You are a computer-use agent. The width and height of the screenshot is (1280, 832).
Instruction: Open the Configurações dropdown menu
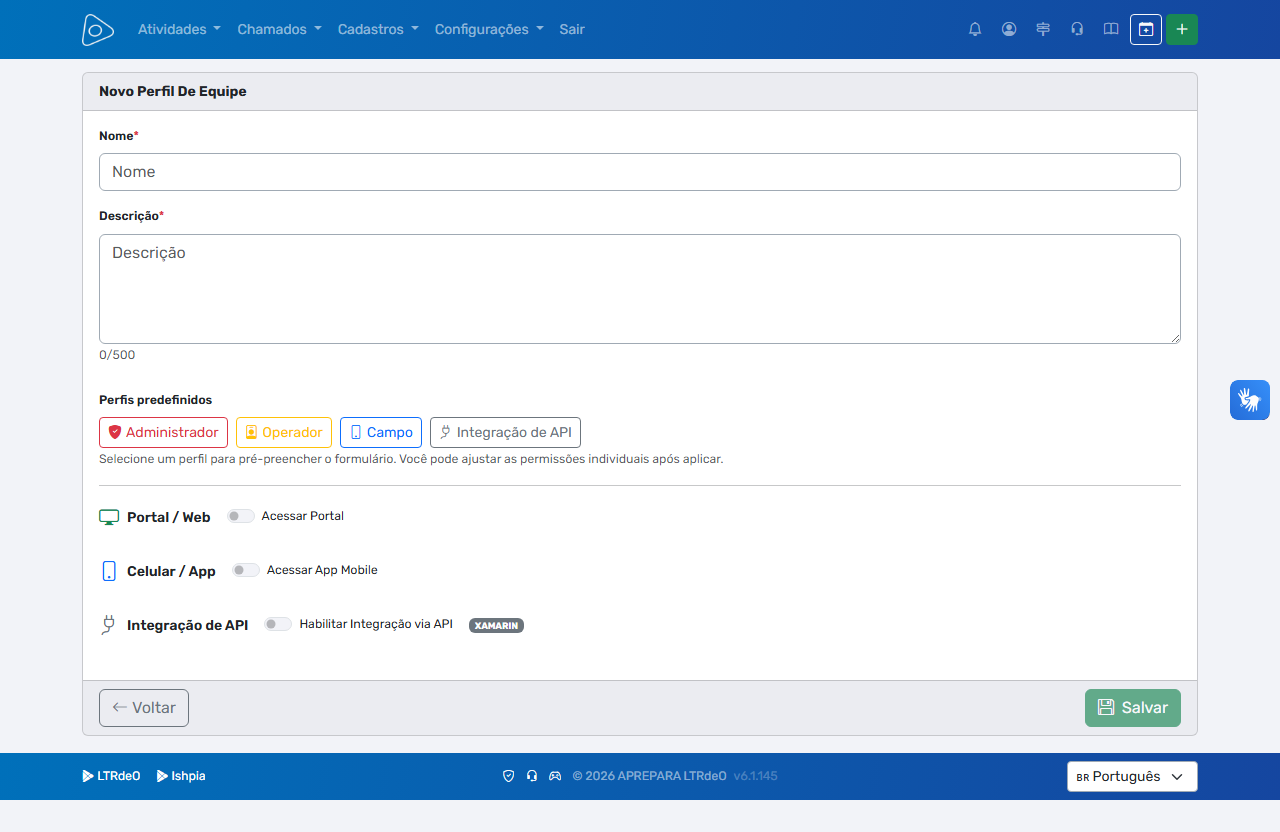(489, 29)
